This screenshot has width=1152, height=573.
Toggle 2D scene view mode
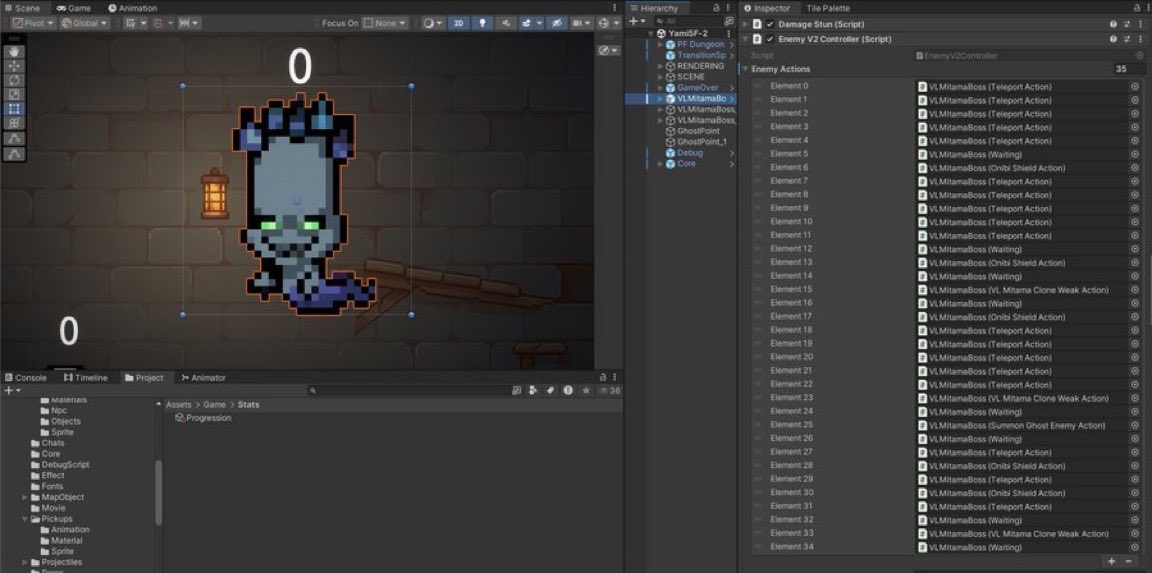click(459, 24)
